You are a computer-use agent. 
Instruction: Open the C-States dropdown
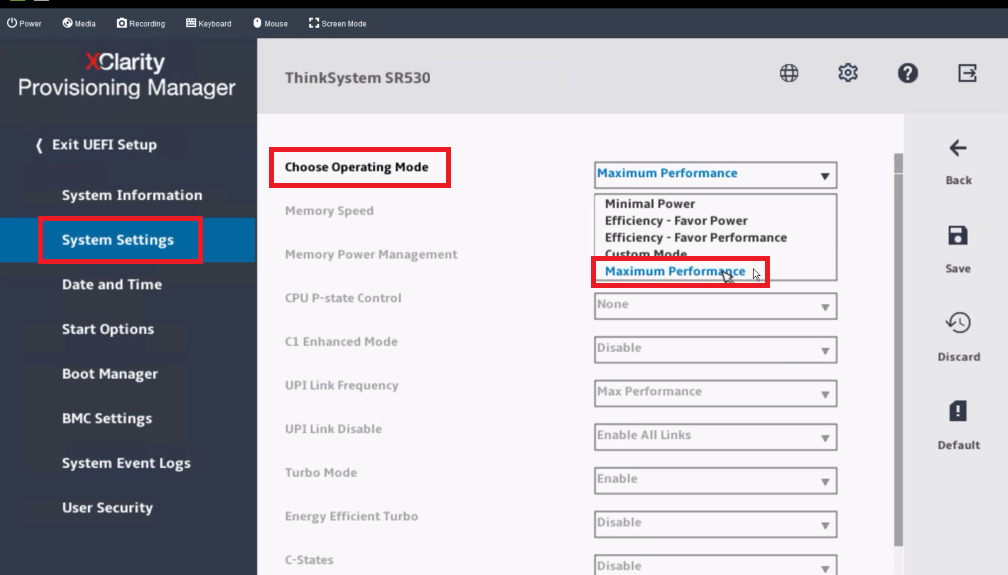(x=716, y=565)
